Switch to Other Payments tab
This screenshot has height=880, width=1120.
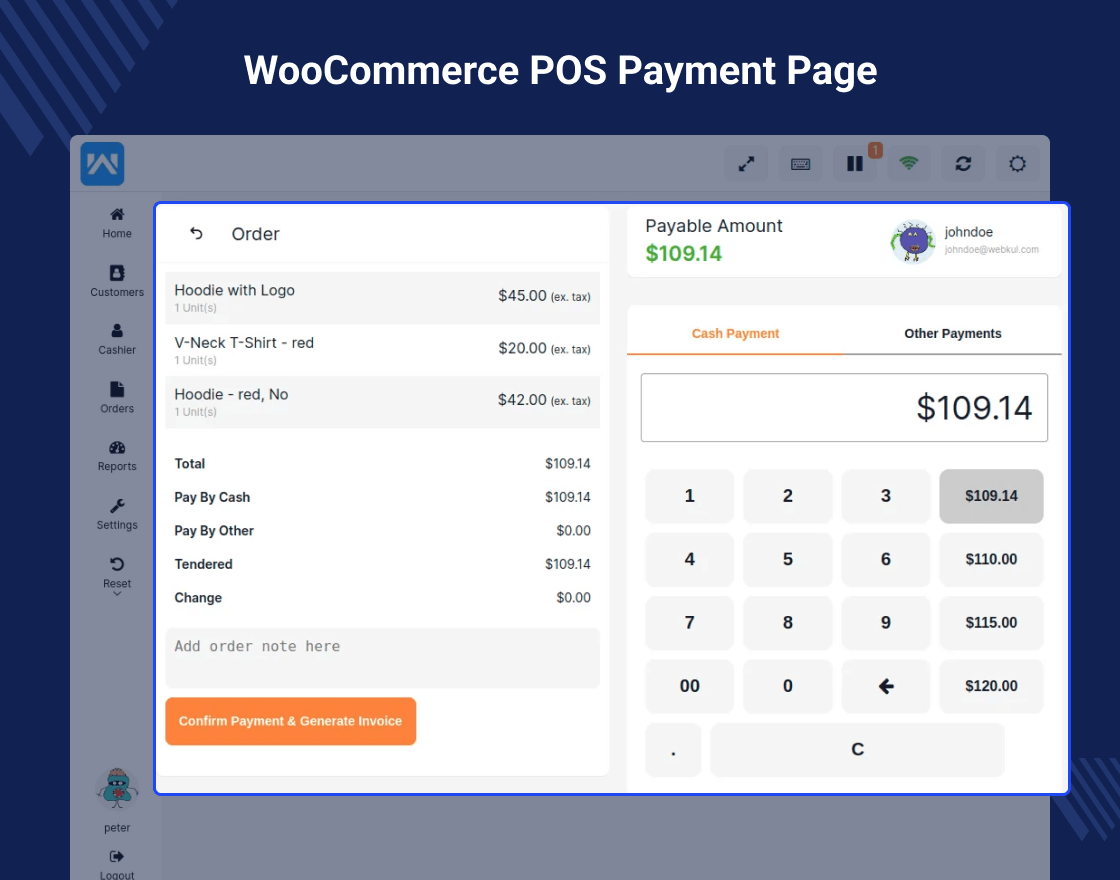(x=952, y=333)
